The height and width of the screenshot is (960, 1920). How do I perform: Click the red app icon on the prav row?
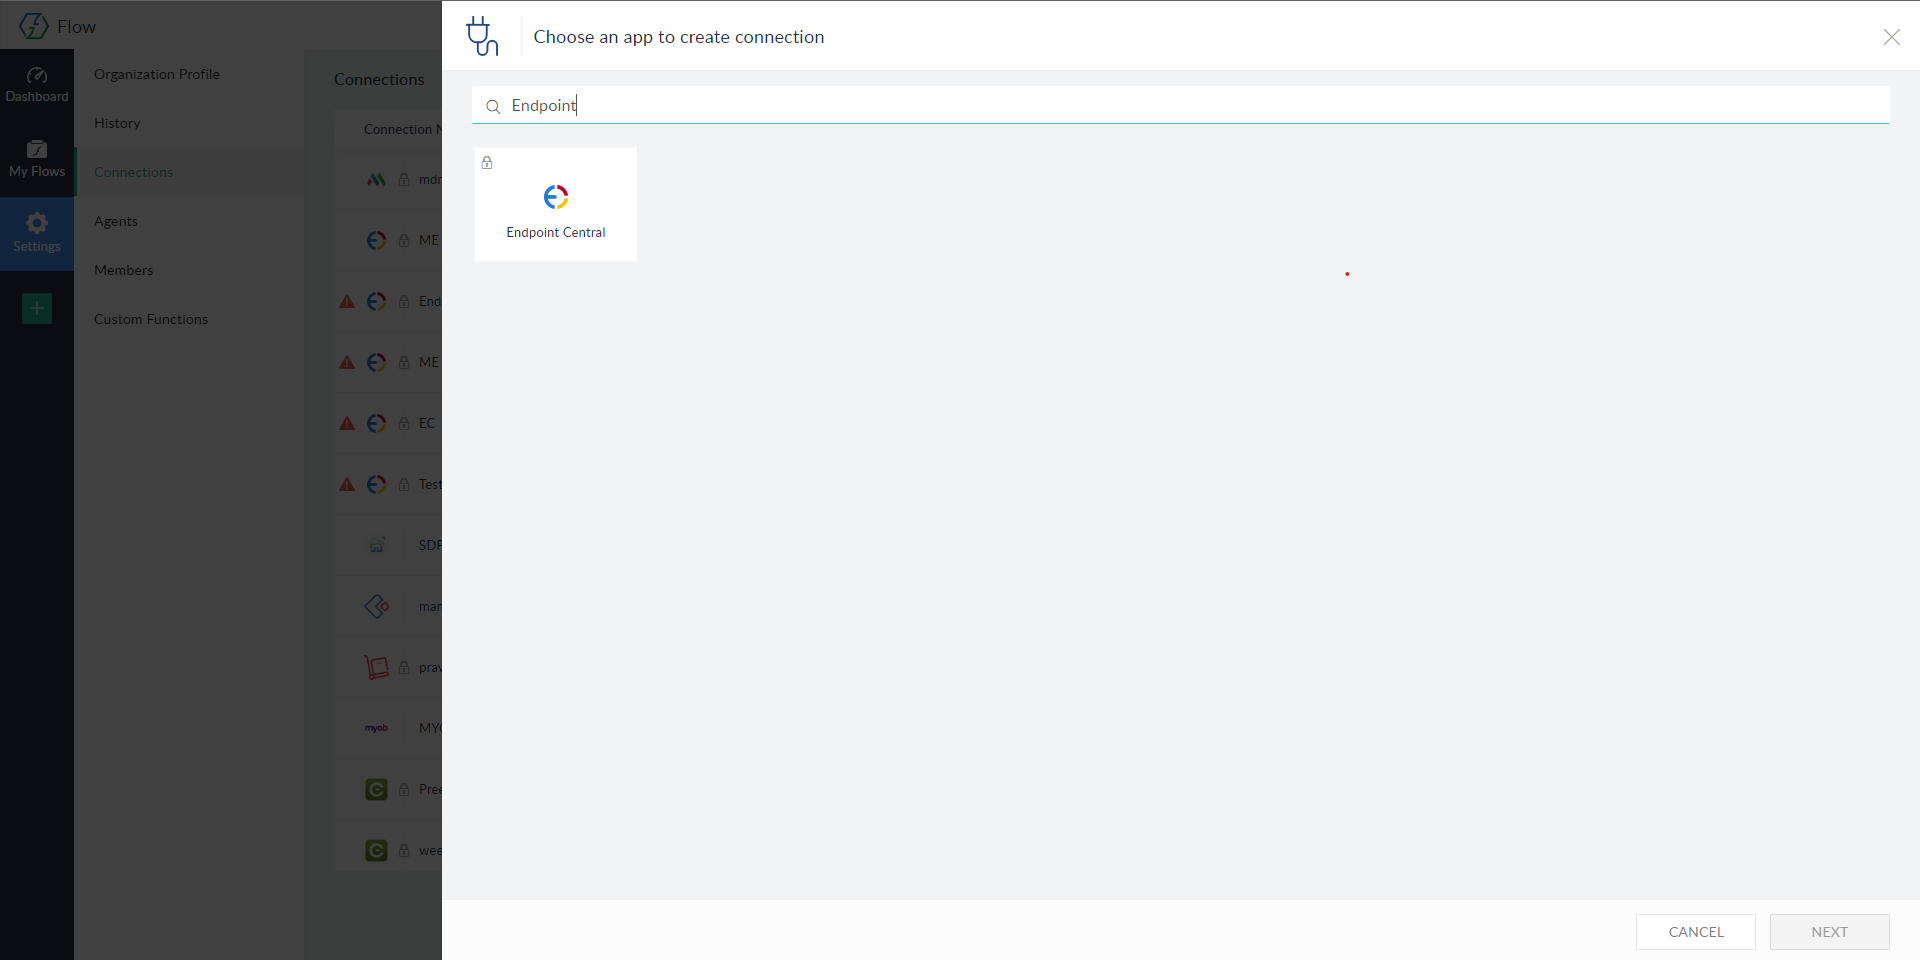pyautogui.click(x=376, y=667)
